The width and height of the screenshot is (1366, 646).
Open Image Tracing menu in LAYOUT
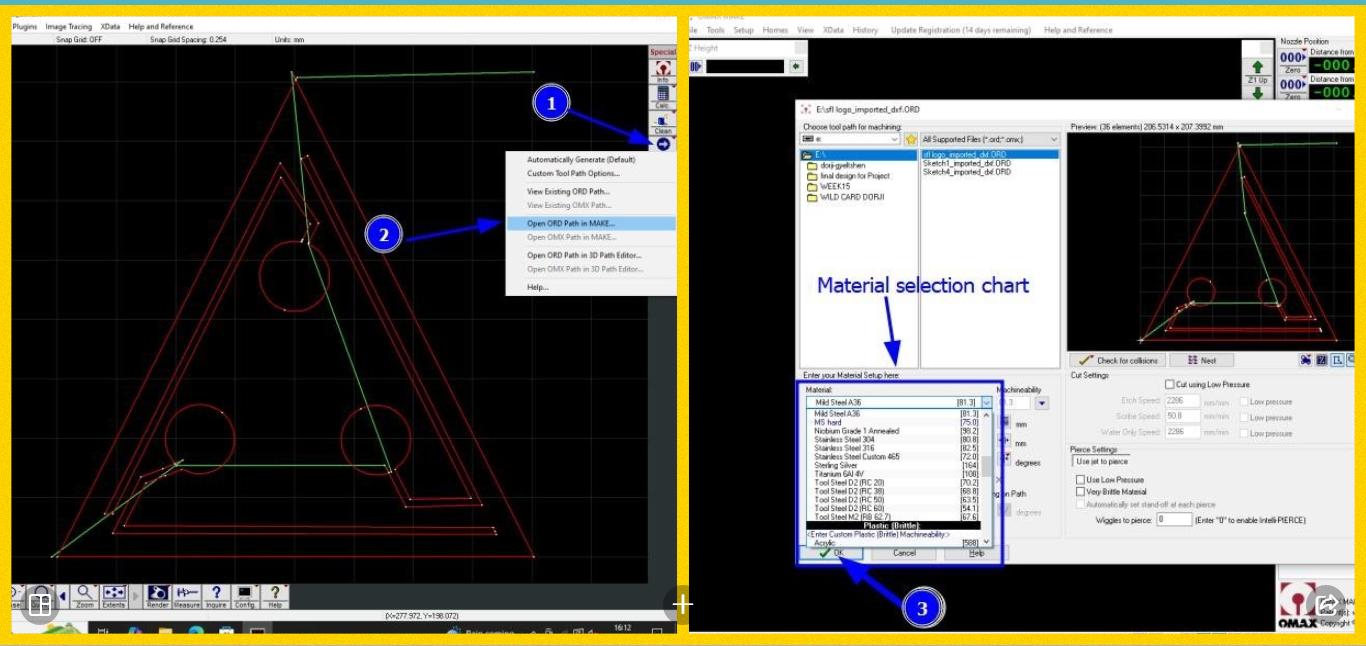coord(68,27)
